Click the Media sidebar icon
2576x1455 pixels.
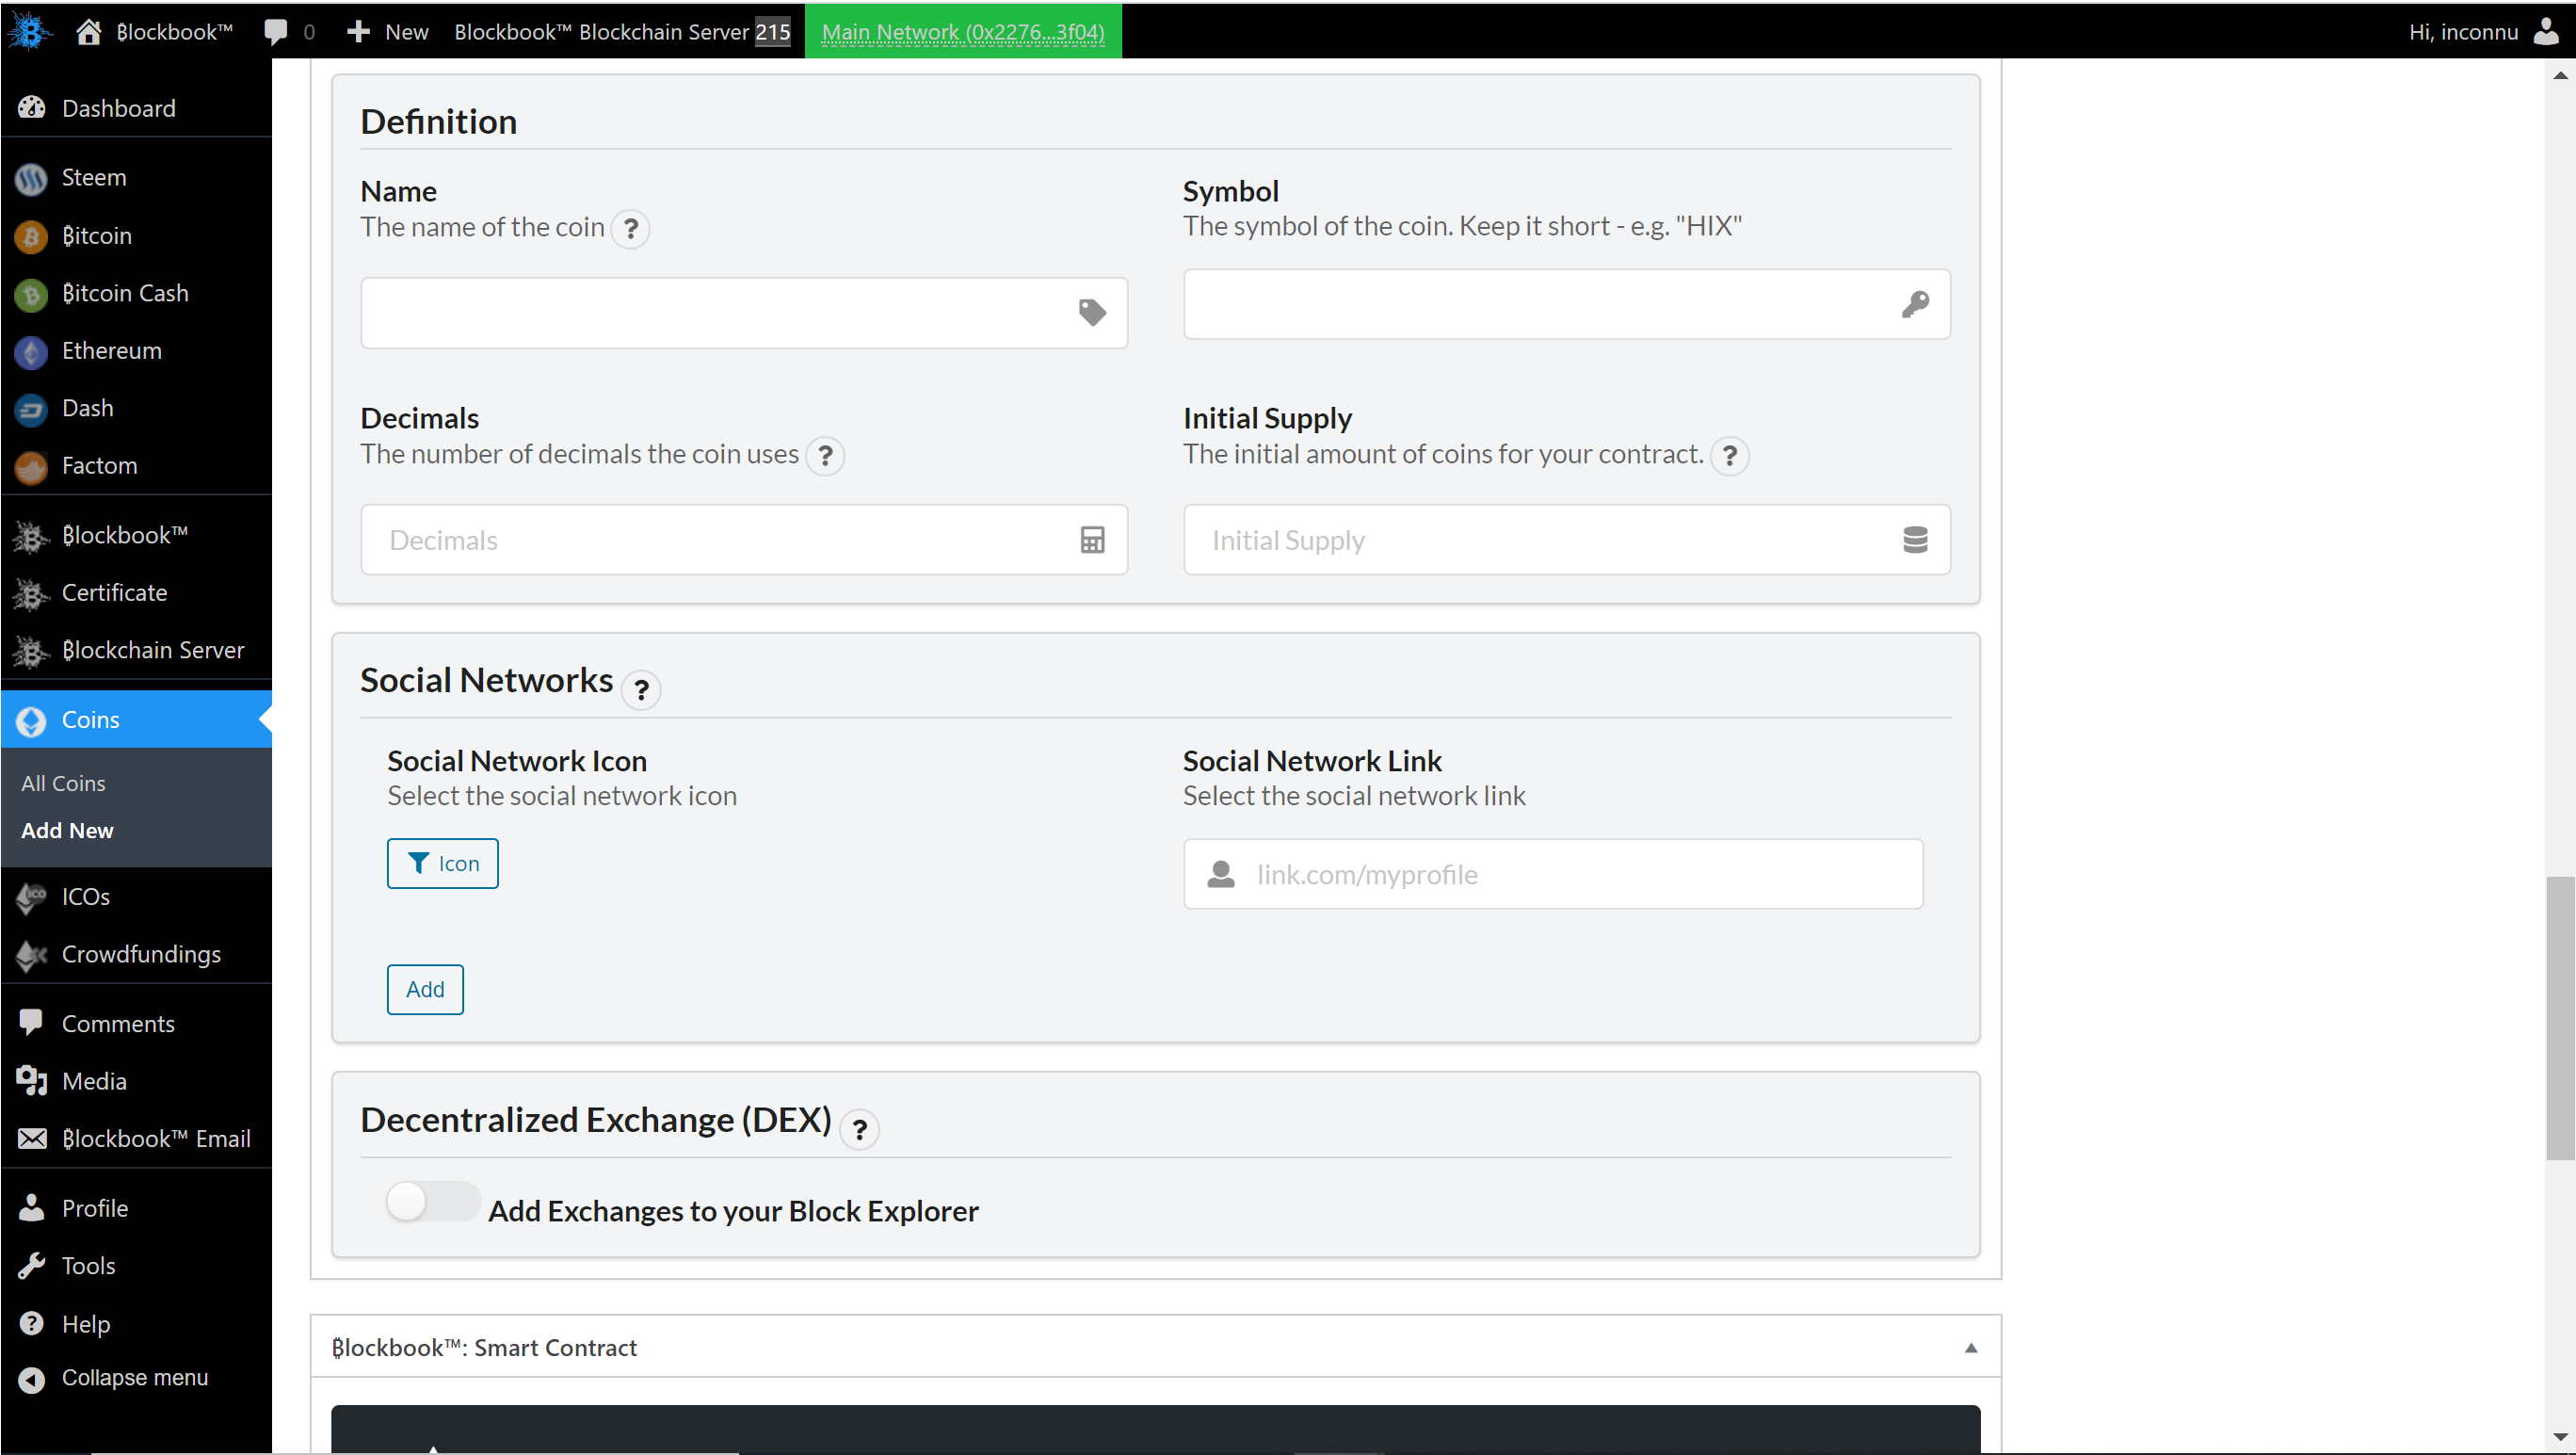tap(31, 1081)
